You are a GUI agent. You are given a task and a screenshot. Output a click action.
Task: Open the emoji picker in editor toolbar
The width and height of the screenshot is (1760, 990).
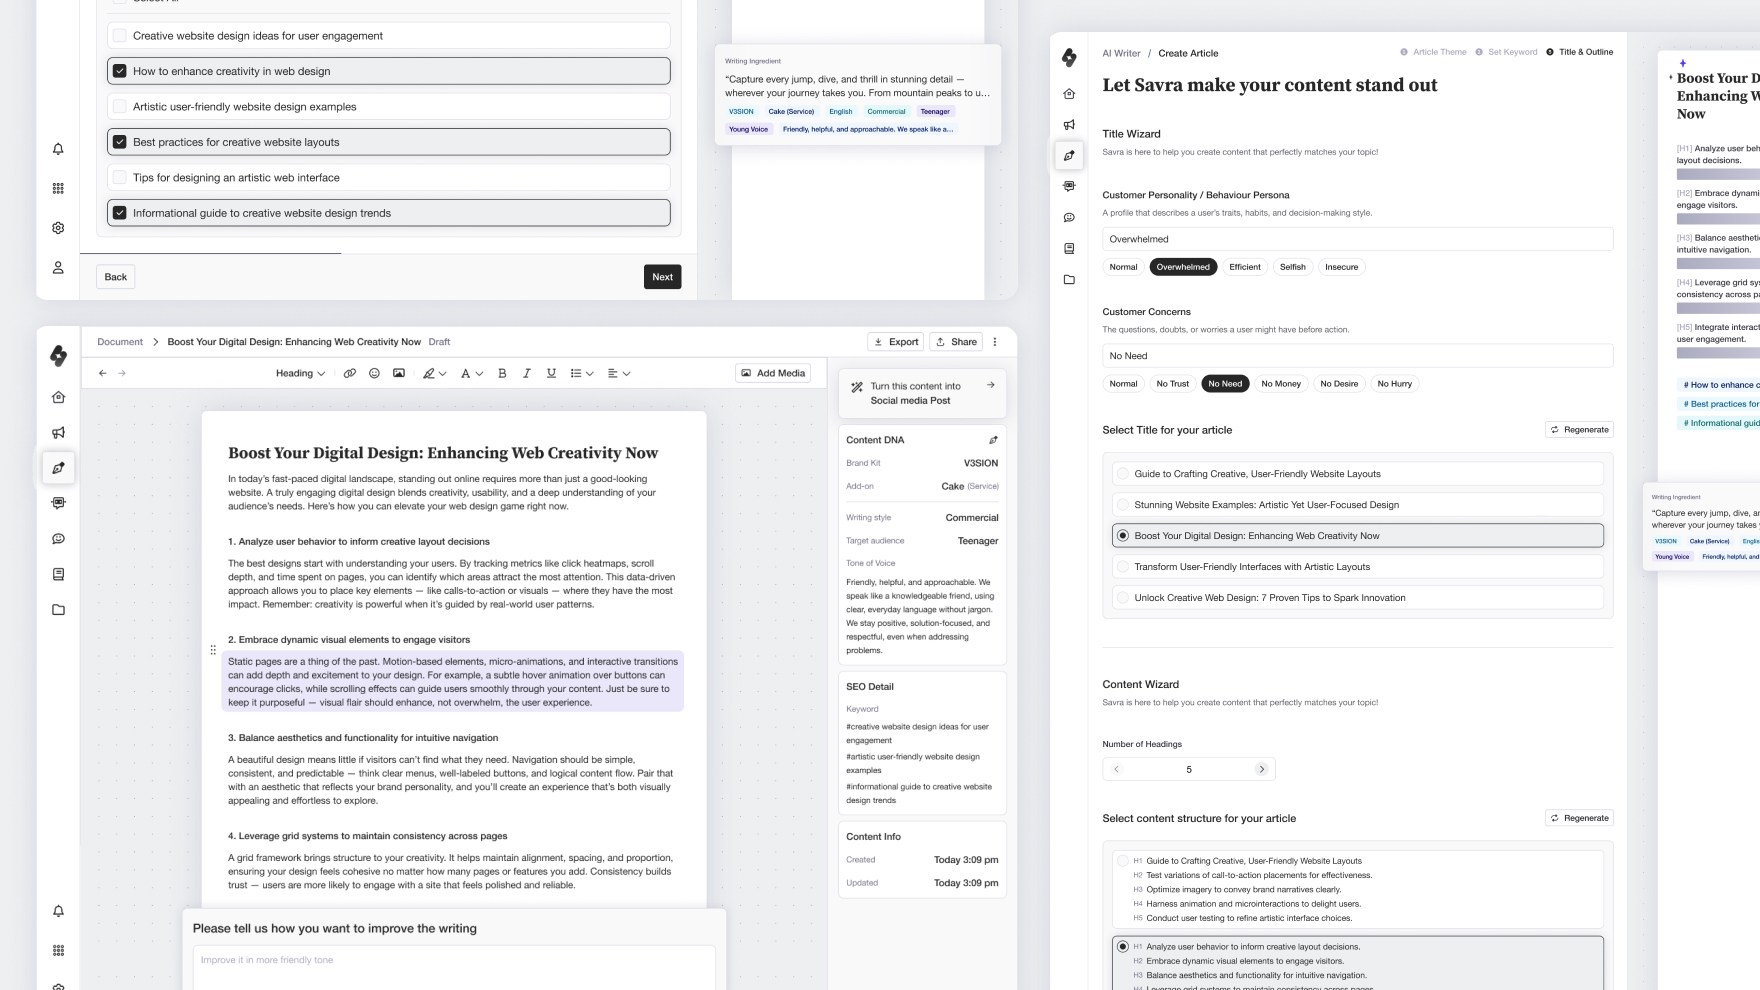click(x=374, y=373)
